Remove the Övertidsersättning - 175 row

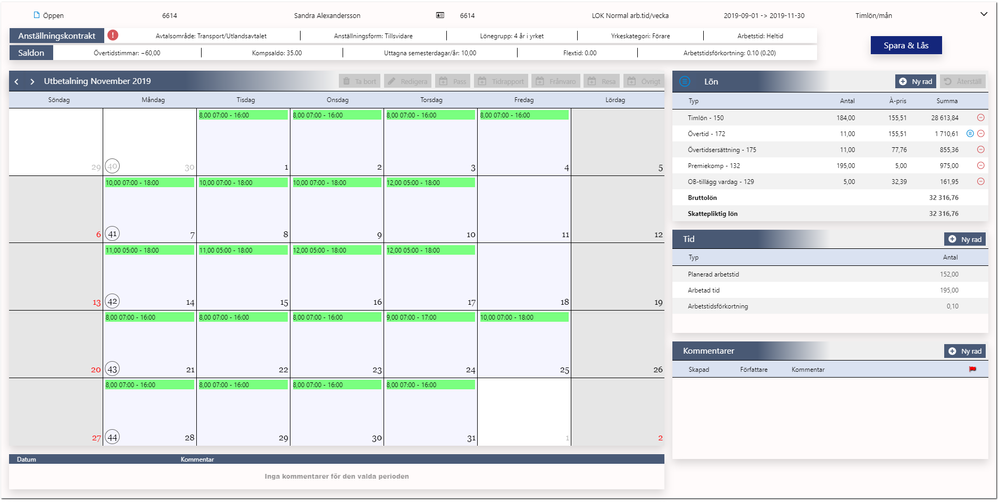point(981,150)
